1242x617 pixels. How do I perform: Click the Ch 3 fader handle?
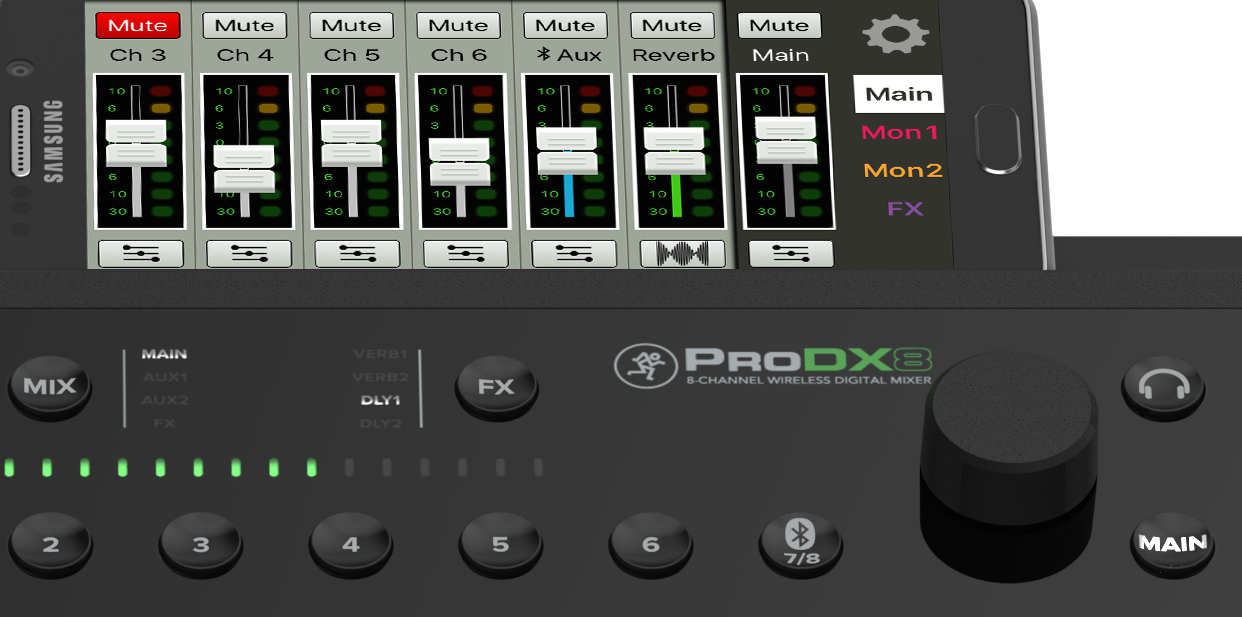coord(136,143)
